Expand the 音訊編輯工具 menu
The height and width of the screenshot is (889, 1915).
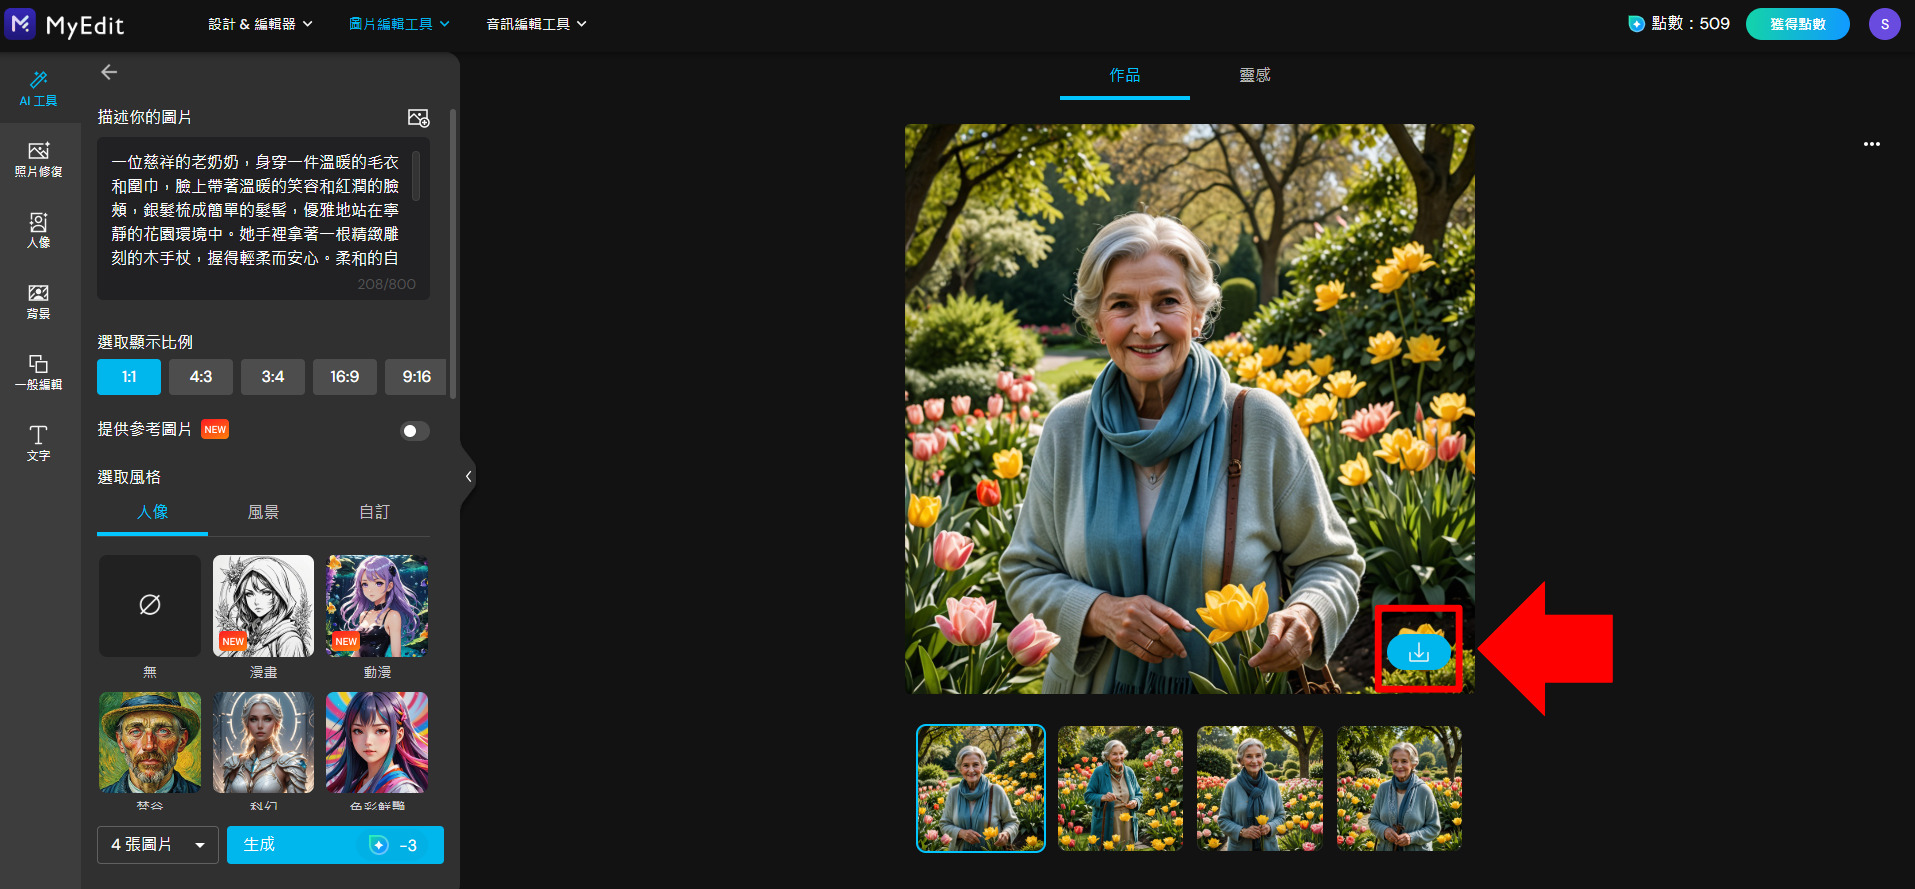536,24
